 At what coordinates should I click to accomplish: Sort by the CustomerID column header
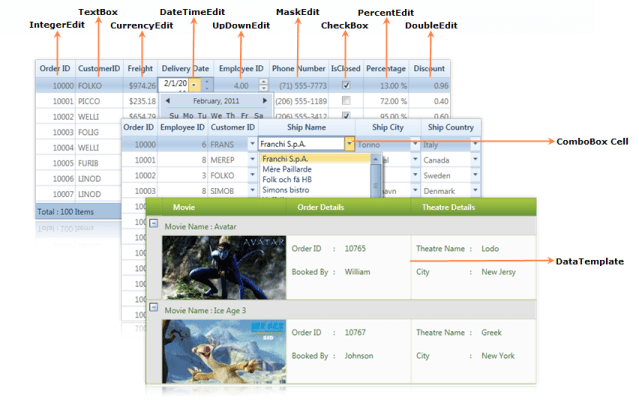coord(99,68)
